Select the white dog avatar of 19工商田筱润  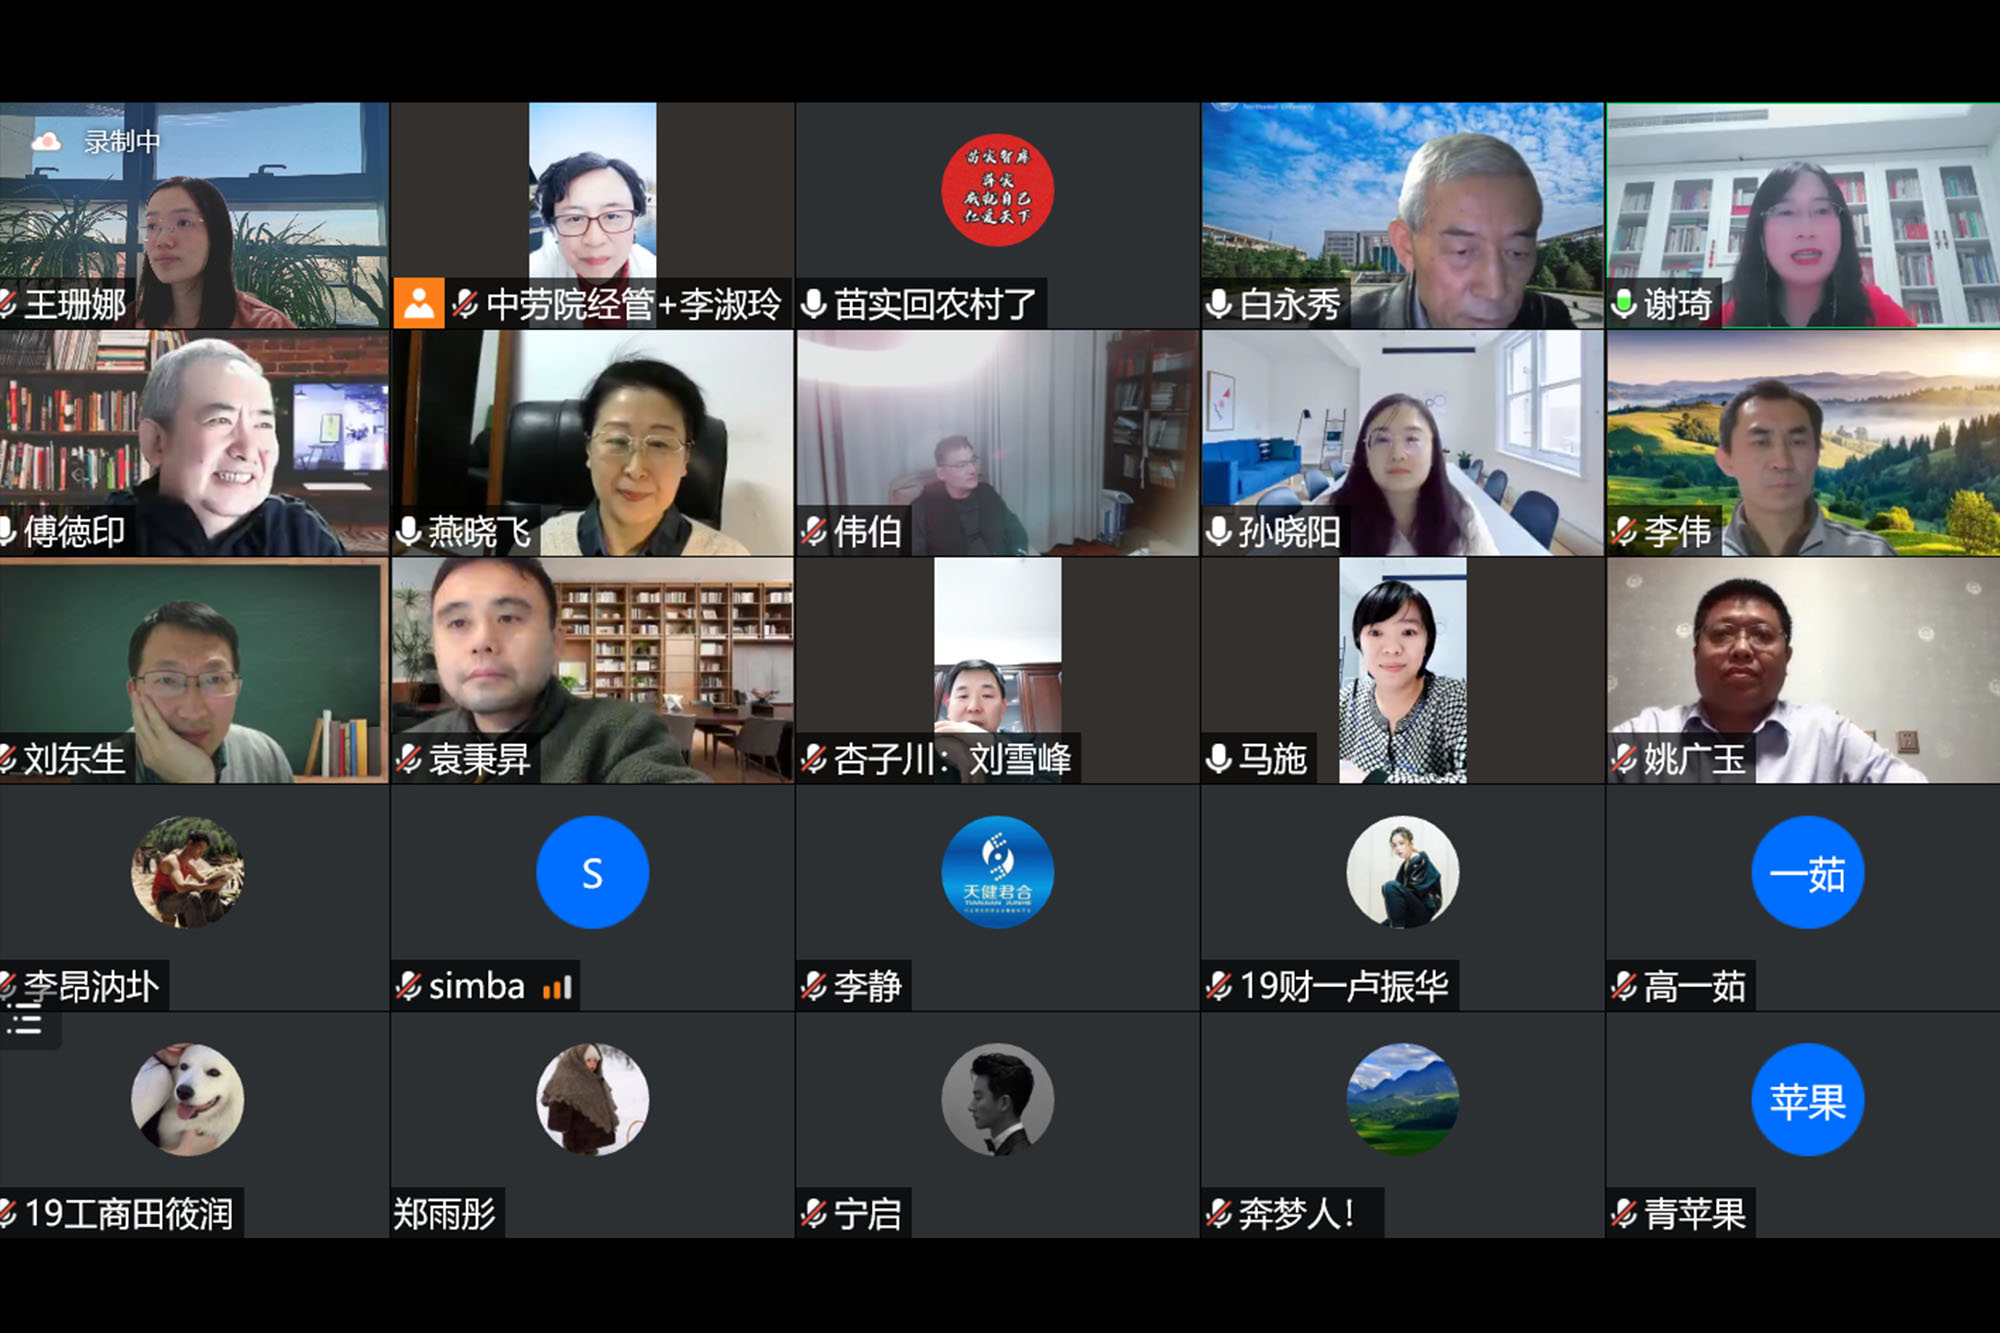pos(187,1100)
